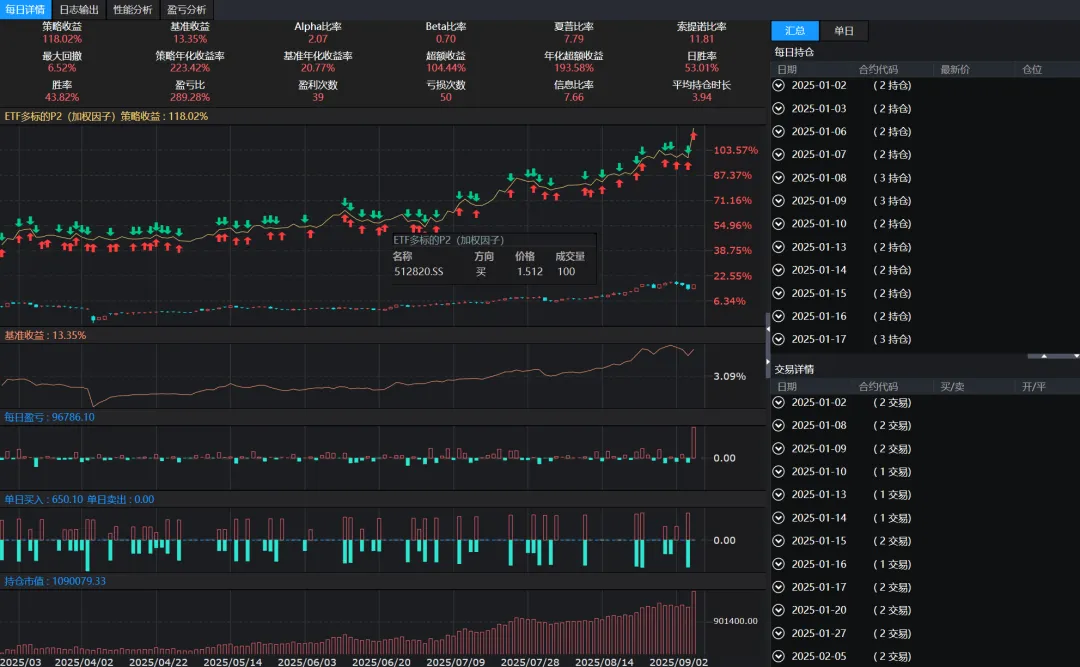The width and height of the screenshot is (1080, 667).
Task: Expand the 2025-01-14 trade record chevron
Action: [778, 517]
